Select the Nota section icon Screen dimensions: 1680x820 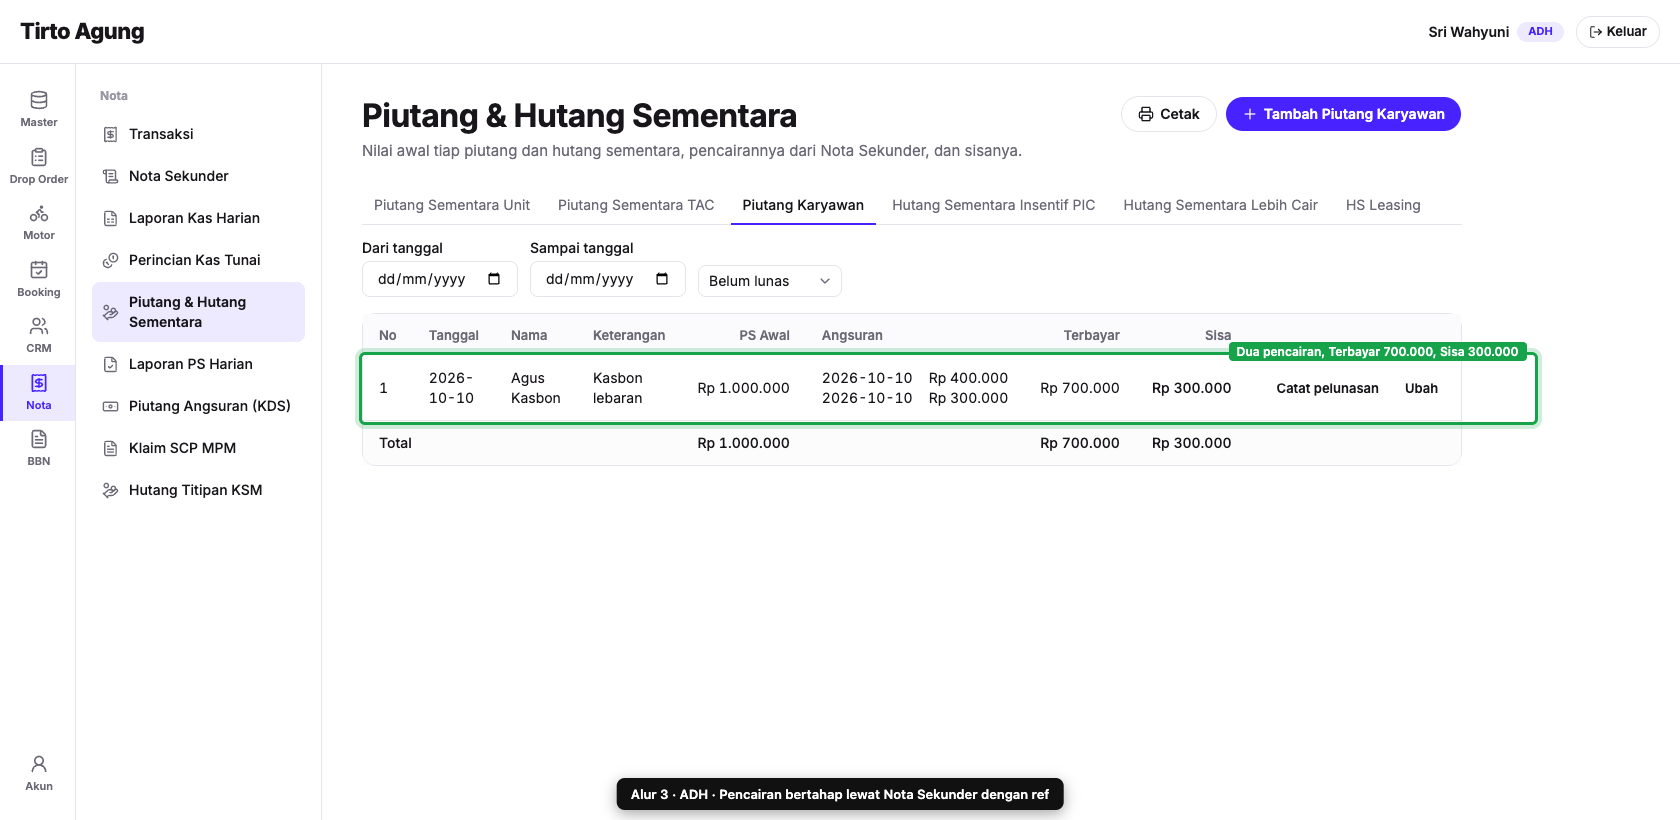38,383
